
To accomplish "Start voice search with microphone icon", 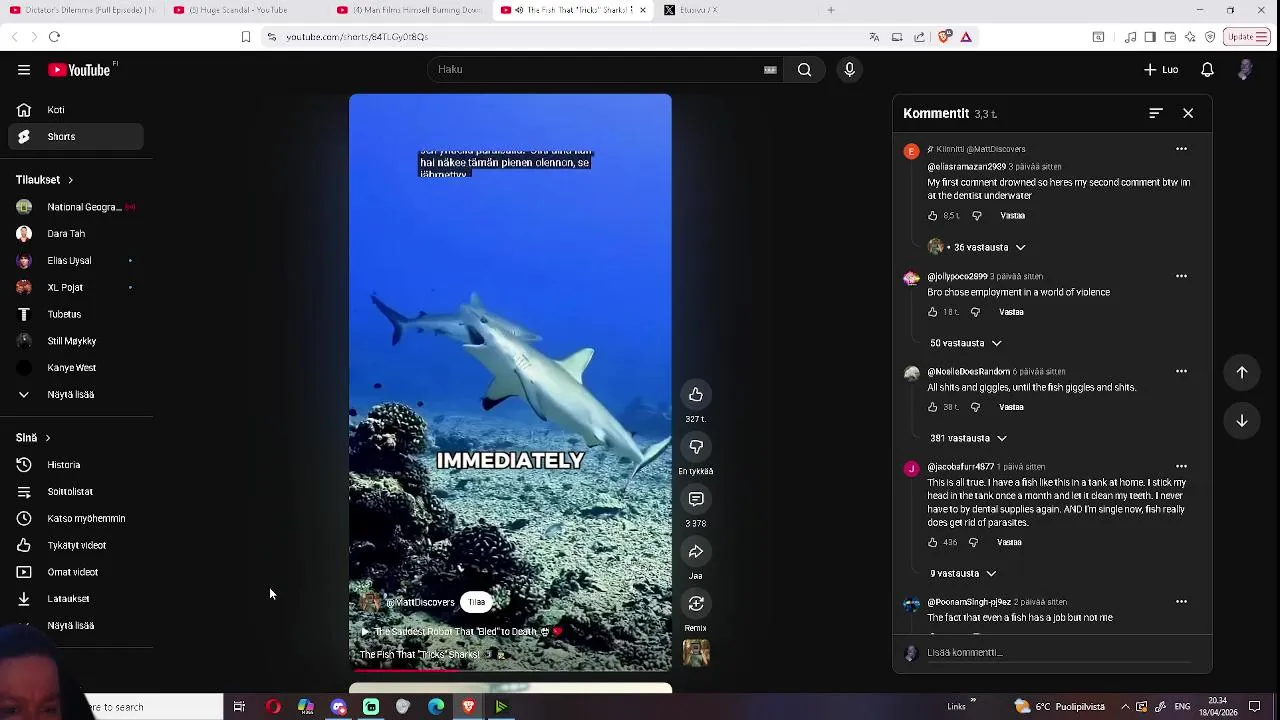I will tap(849, 70).
